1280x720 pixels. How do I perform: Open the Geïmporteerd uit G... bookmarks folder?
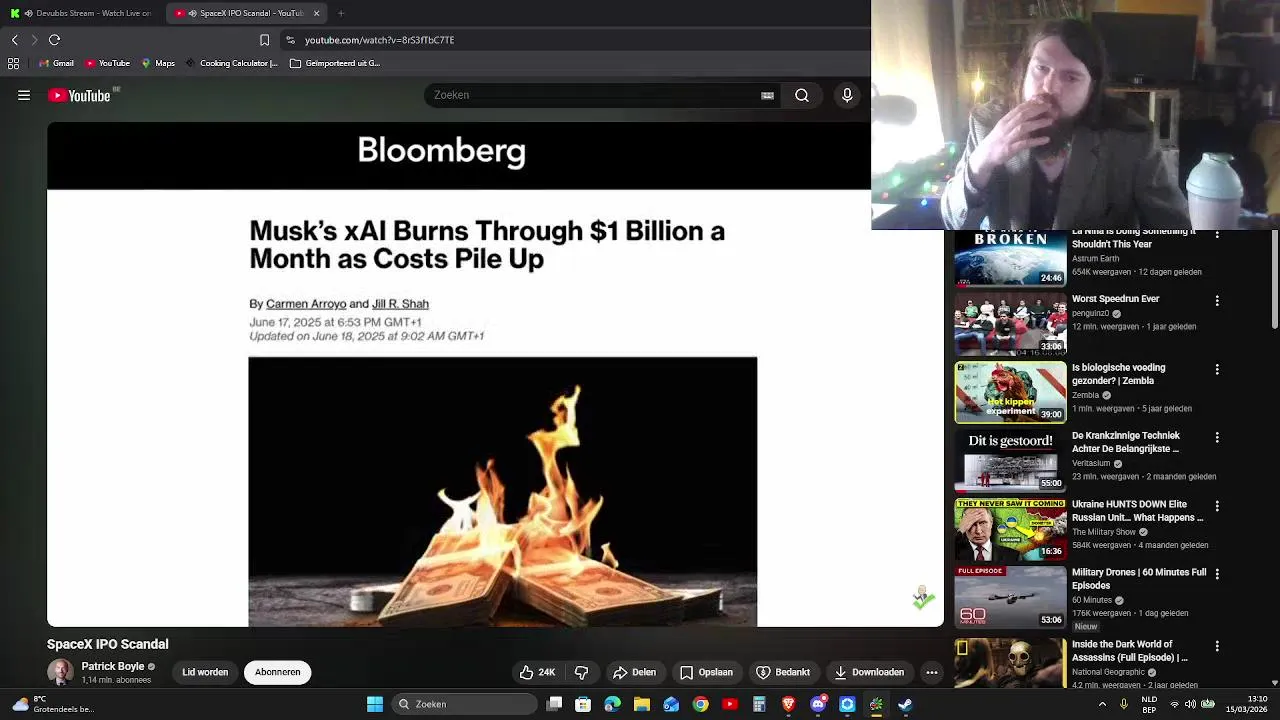coord(335,63)
